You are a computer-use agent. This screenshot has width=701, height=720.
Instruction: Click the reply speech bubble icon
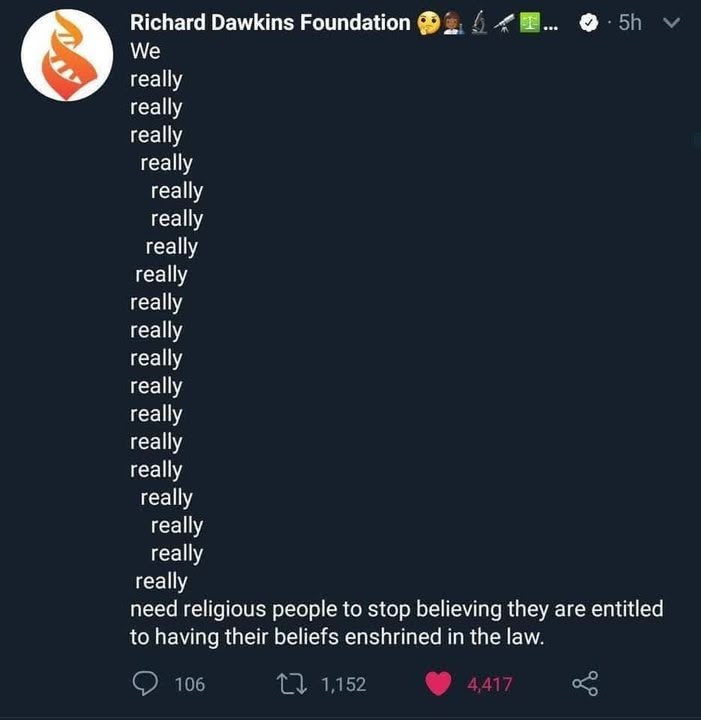click(147, 683)
